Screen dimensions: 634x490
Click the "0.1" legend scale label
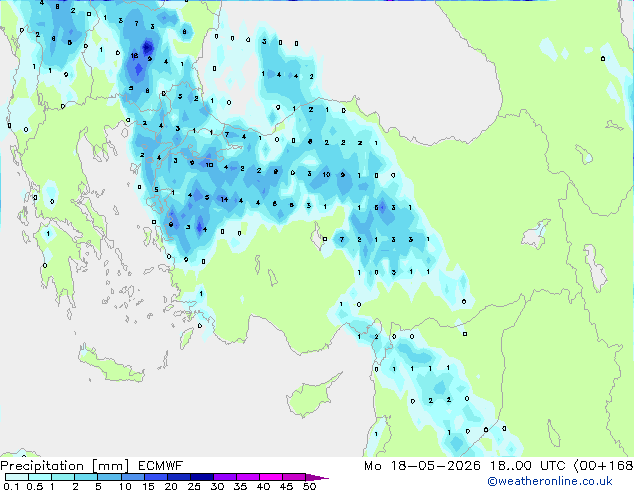tap(11, 486)
